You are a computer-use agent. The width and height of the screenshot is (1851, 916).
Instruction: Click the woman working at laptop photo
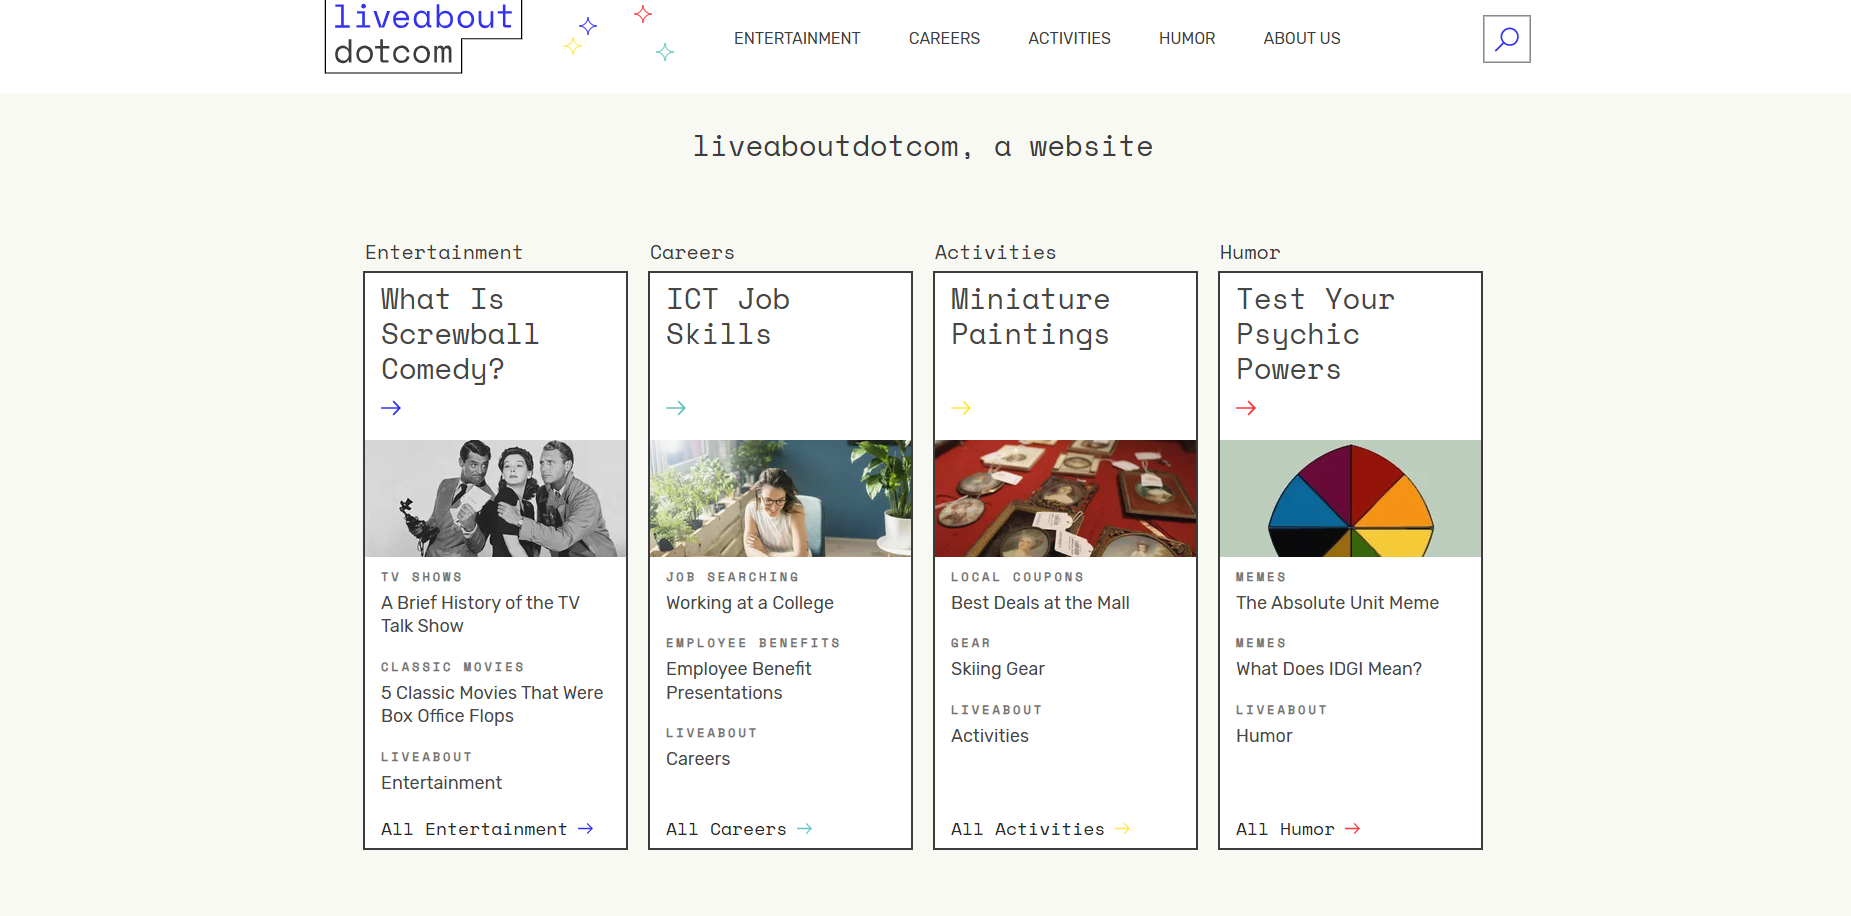pos(780,498)
